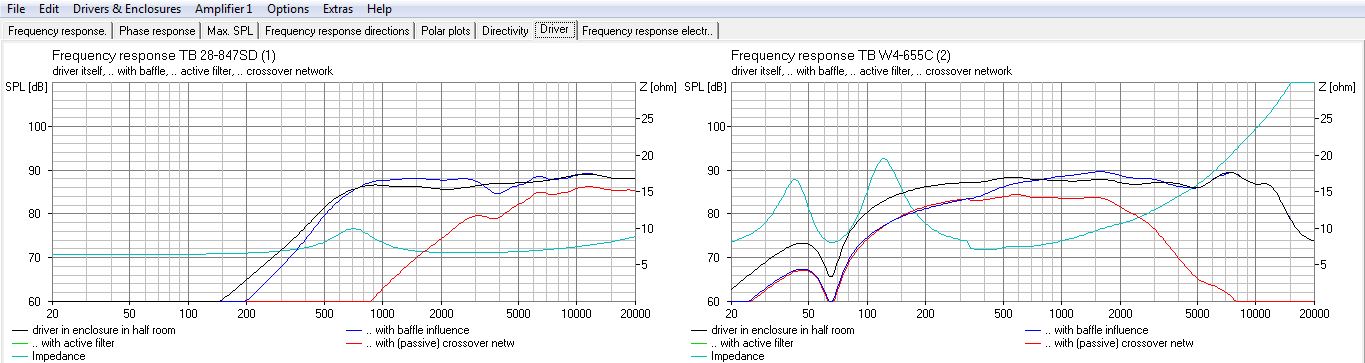Select the Driver tab

coord(554,29)
